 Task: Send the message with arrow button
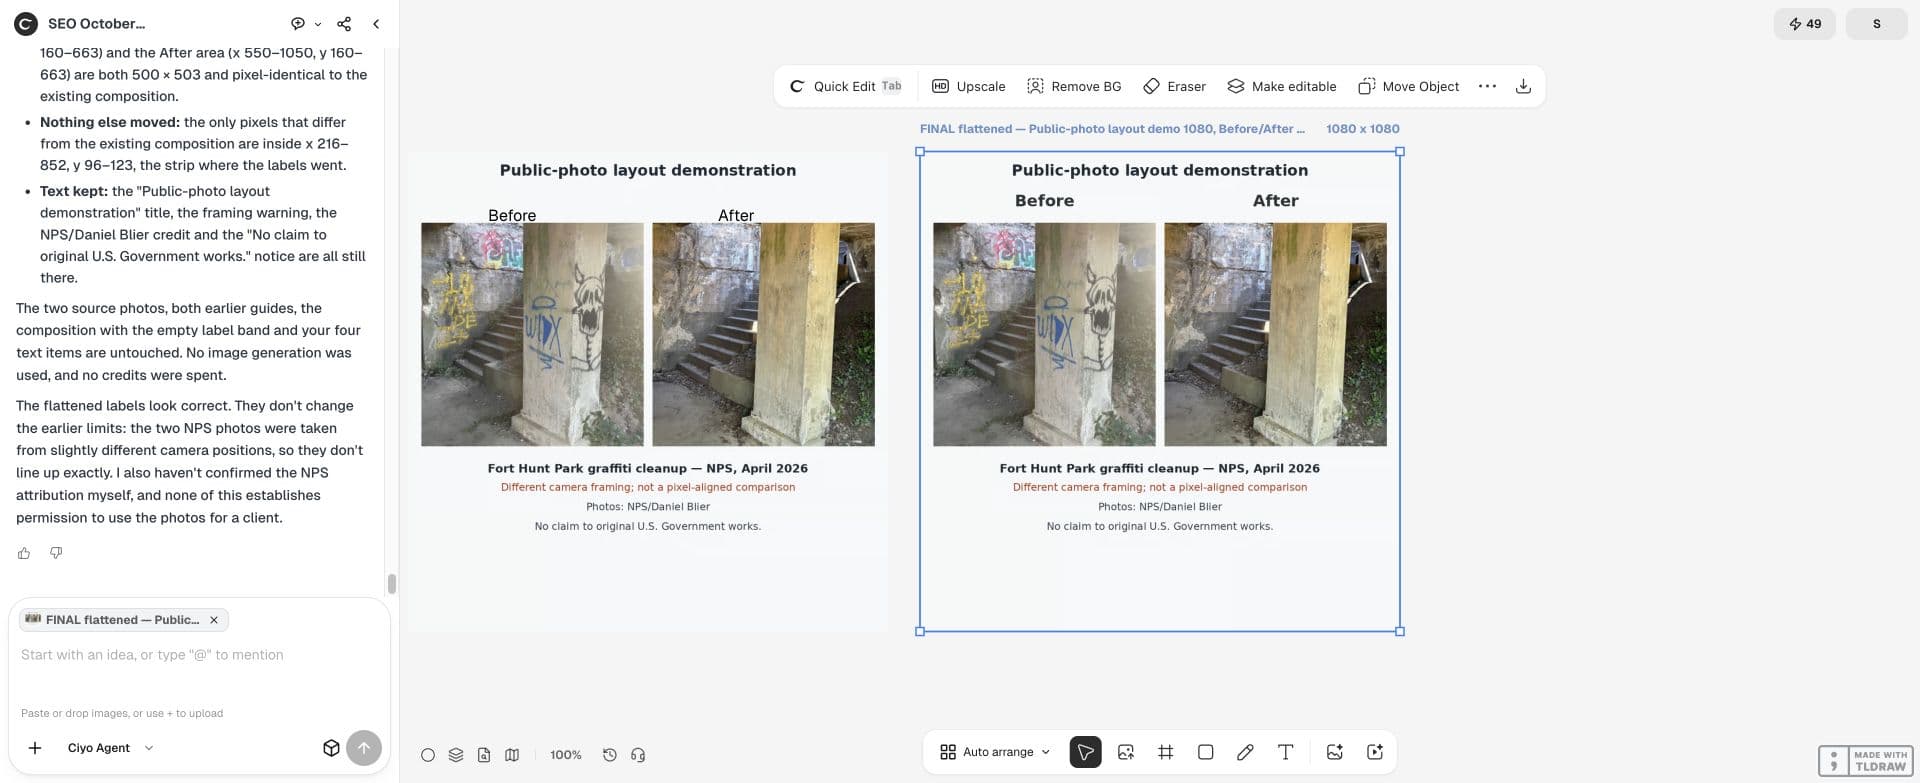364,748
